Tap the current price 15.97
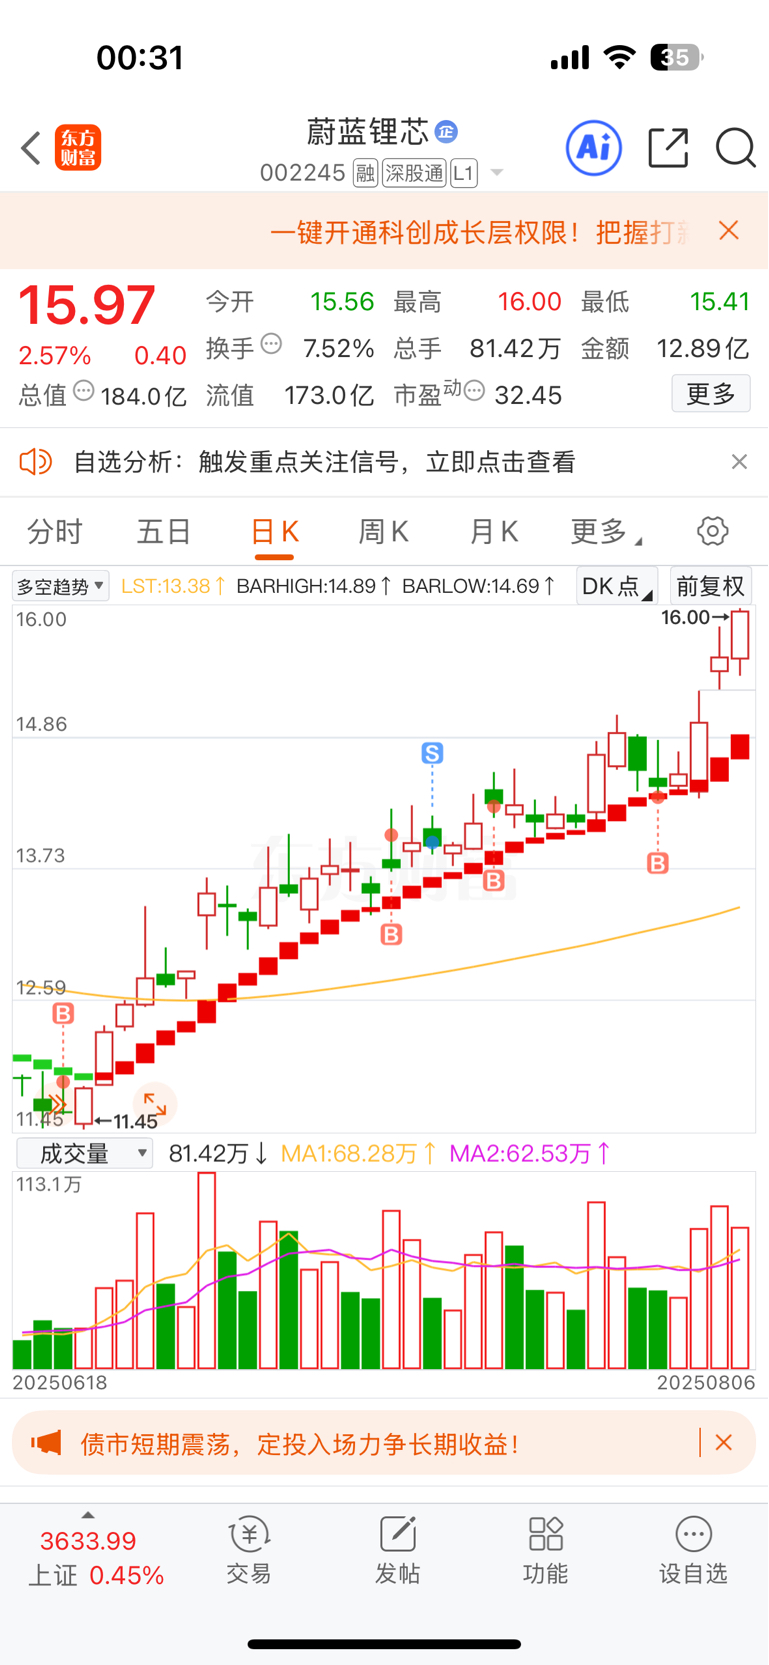 point(87,305)
